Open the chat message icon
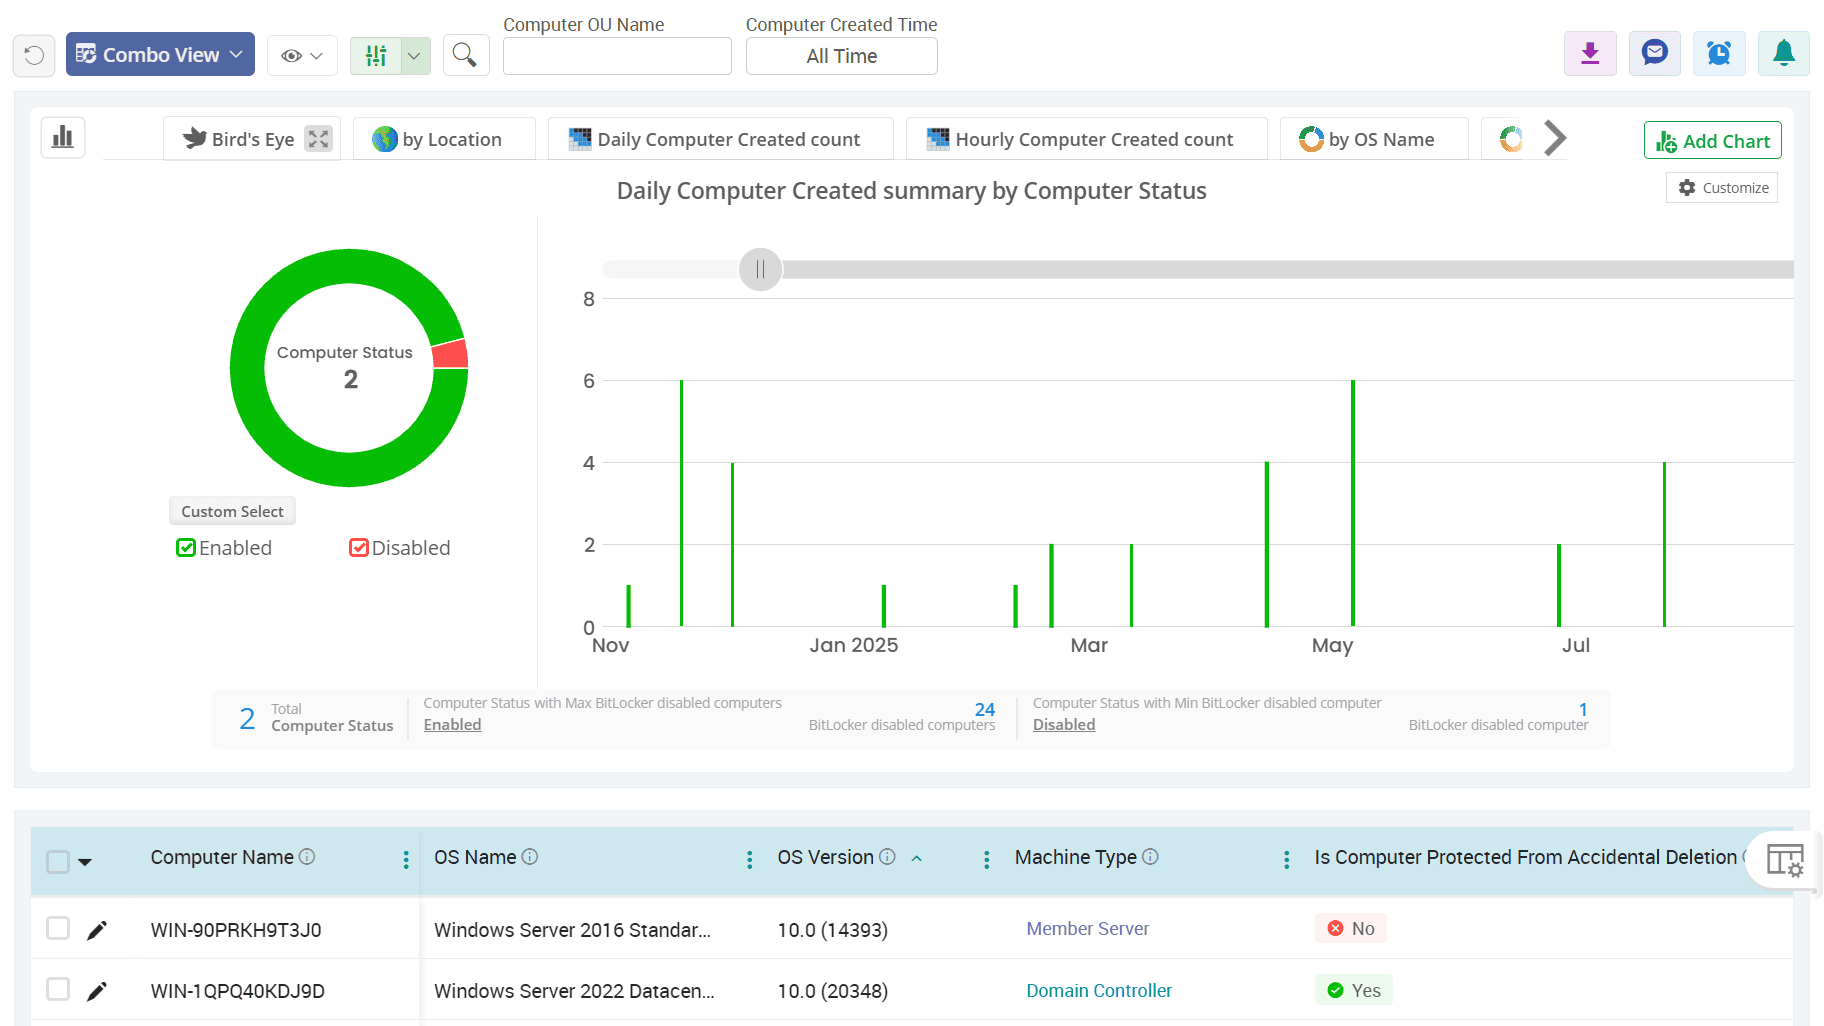This screenshot has height=1026, width=1824. [1654, 54]
